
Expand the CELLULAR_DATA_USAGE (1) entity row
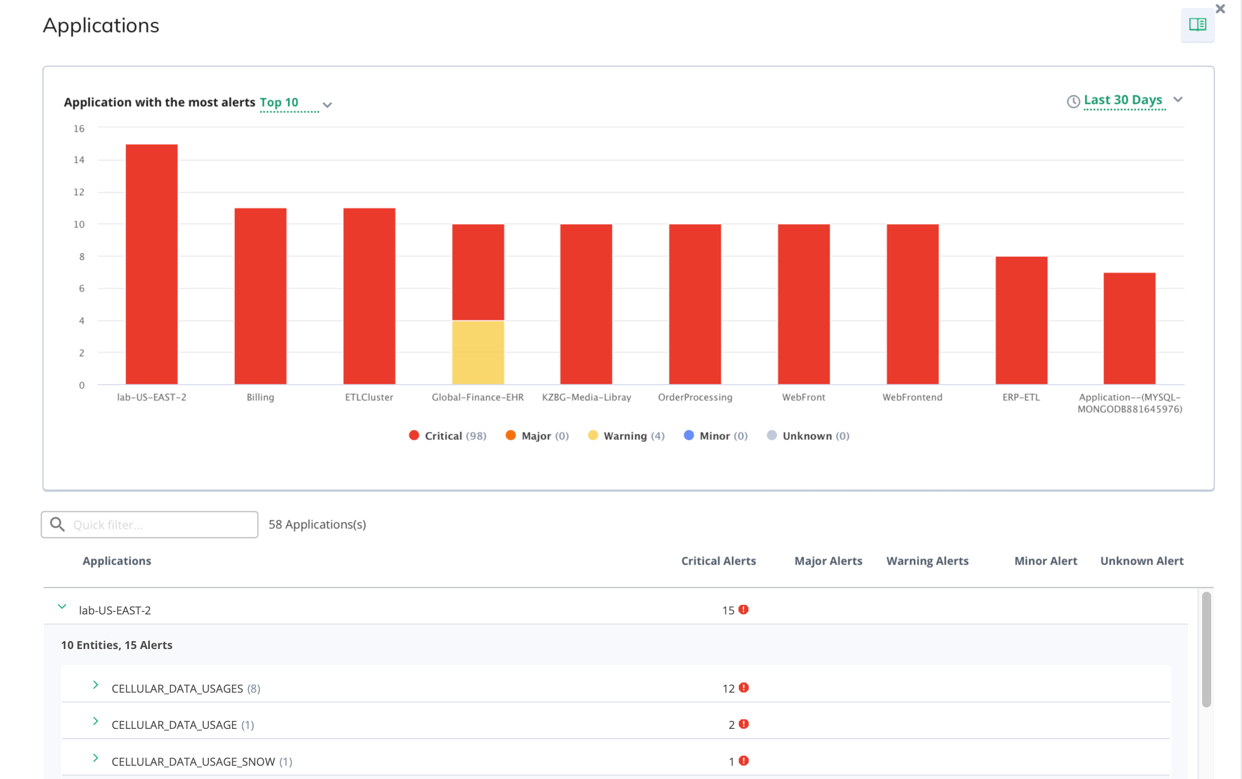click(x=96, y=722)
